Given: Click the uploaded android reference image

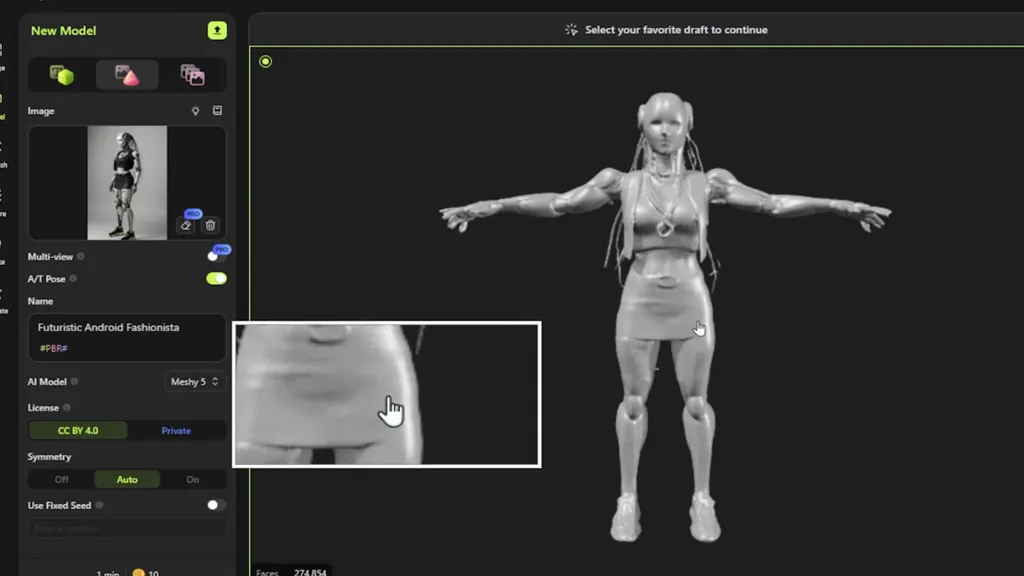Looking at the screenshot, I should pos(127,183).
